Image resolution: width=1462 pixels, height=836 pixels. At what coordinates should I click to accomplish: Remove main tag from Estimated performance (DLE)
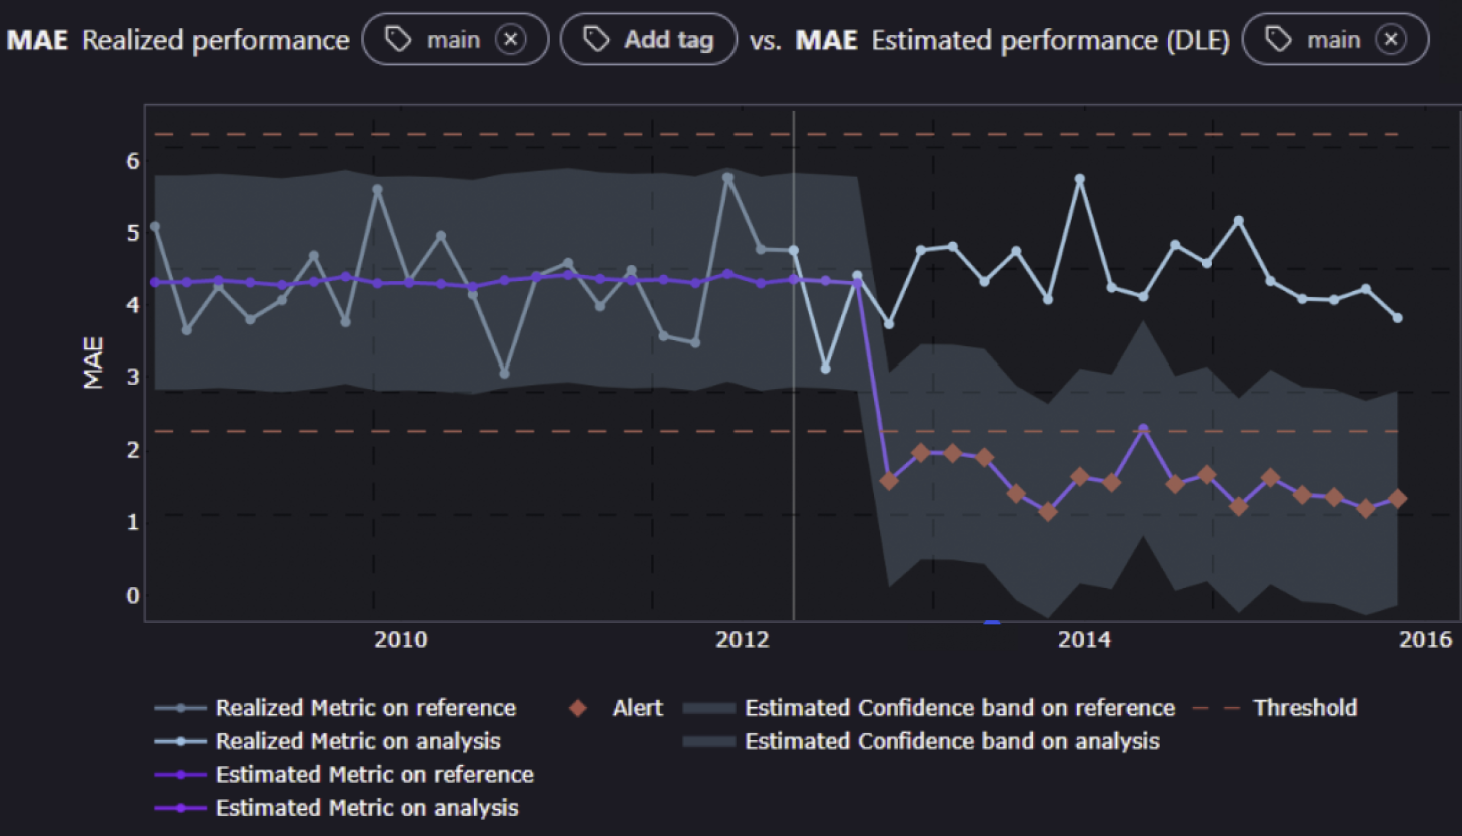click(x=1390, y=40)
